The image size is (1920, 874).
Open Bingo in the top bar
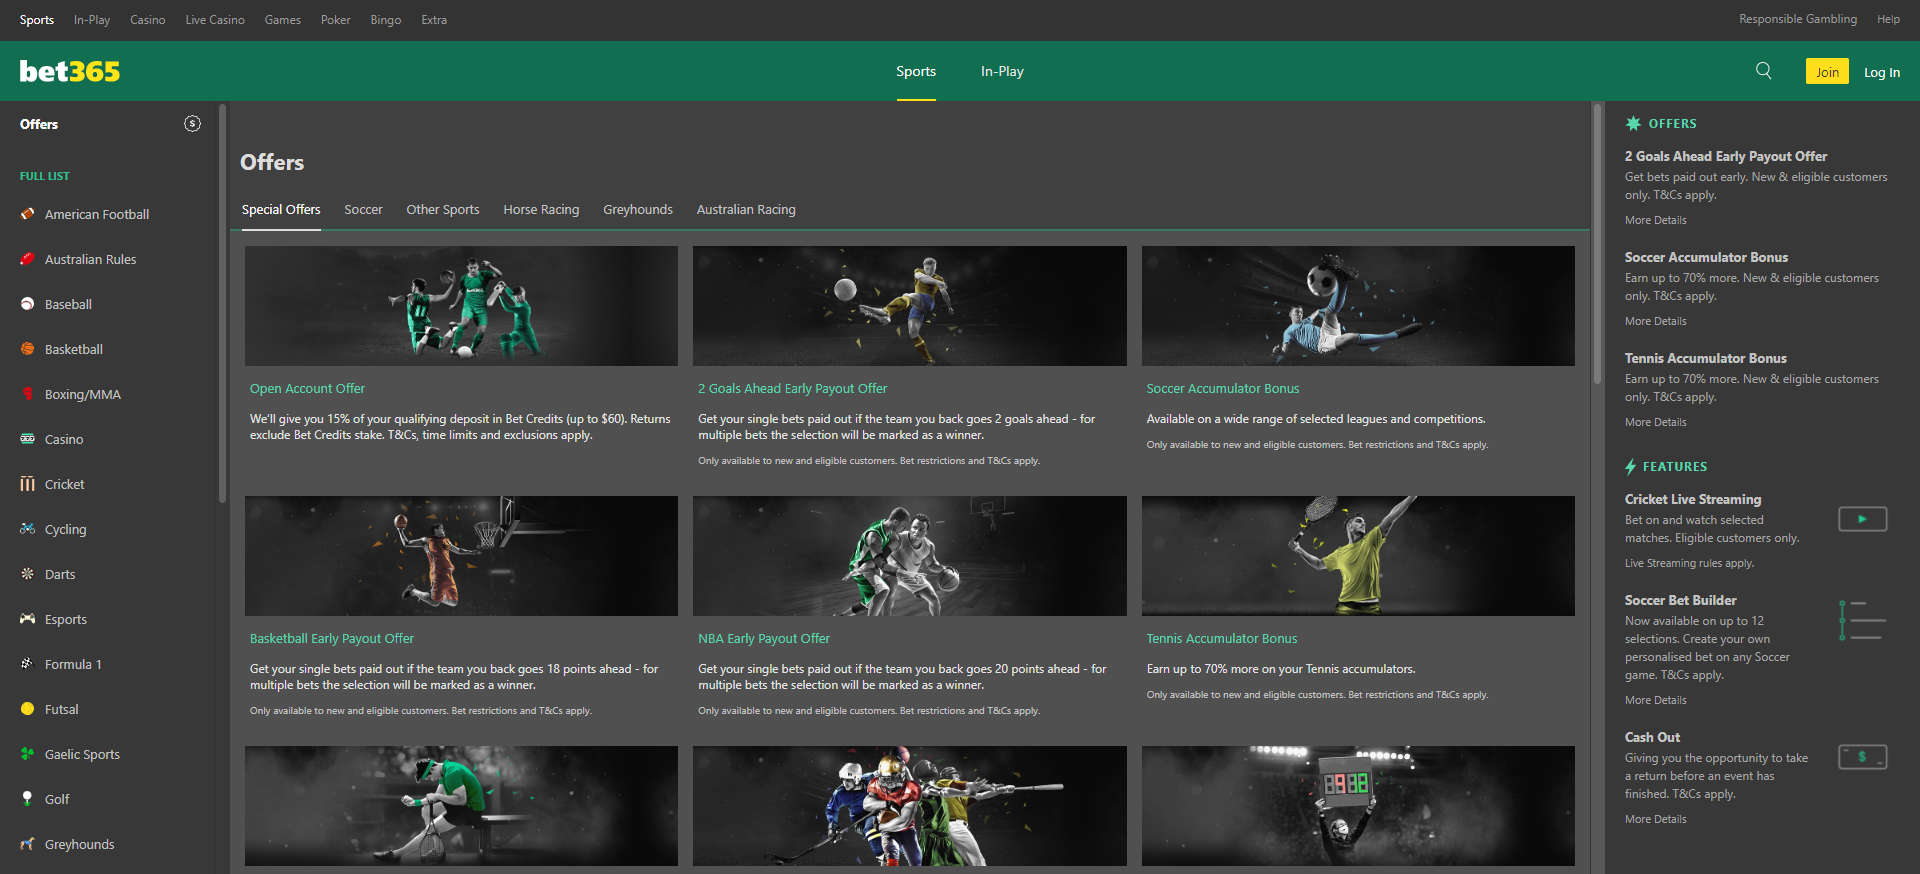[x=386, y=20]
